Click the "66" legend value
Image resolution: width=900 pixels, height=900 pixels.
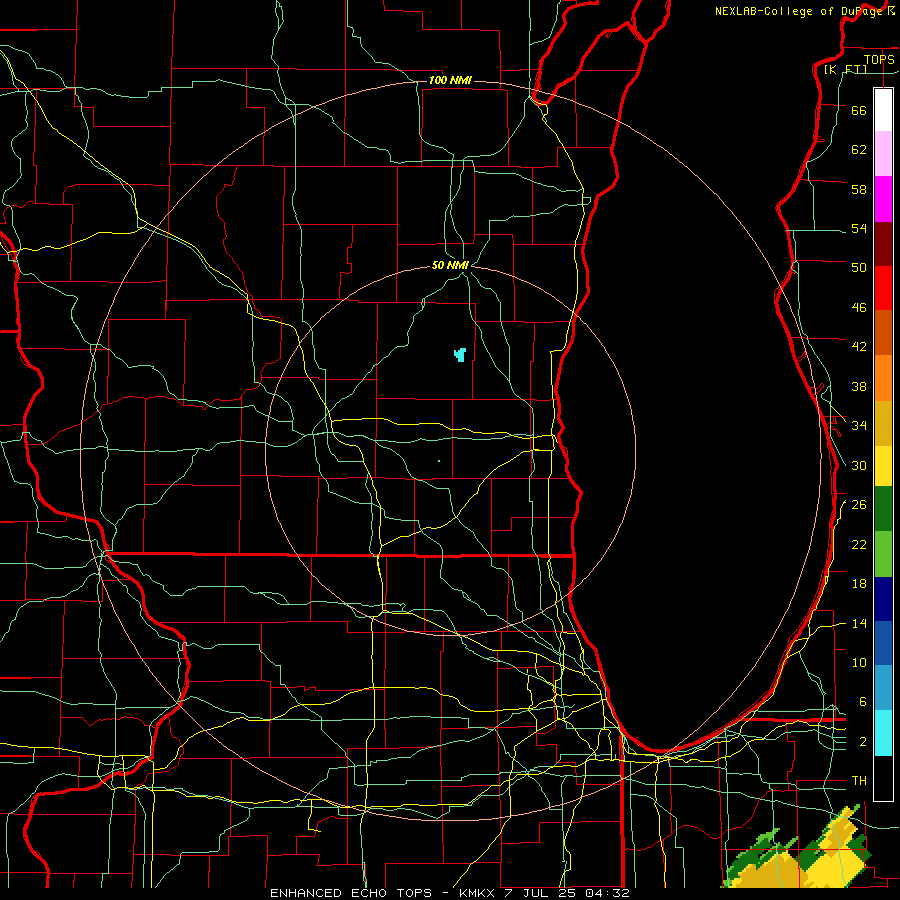click(859, 110)
